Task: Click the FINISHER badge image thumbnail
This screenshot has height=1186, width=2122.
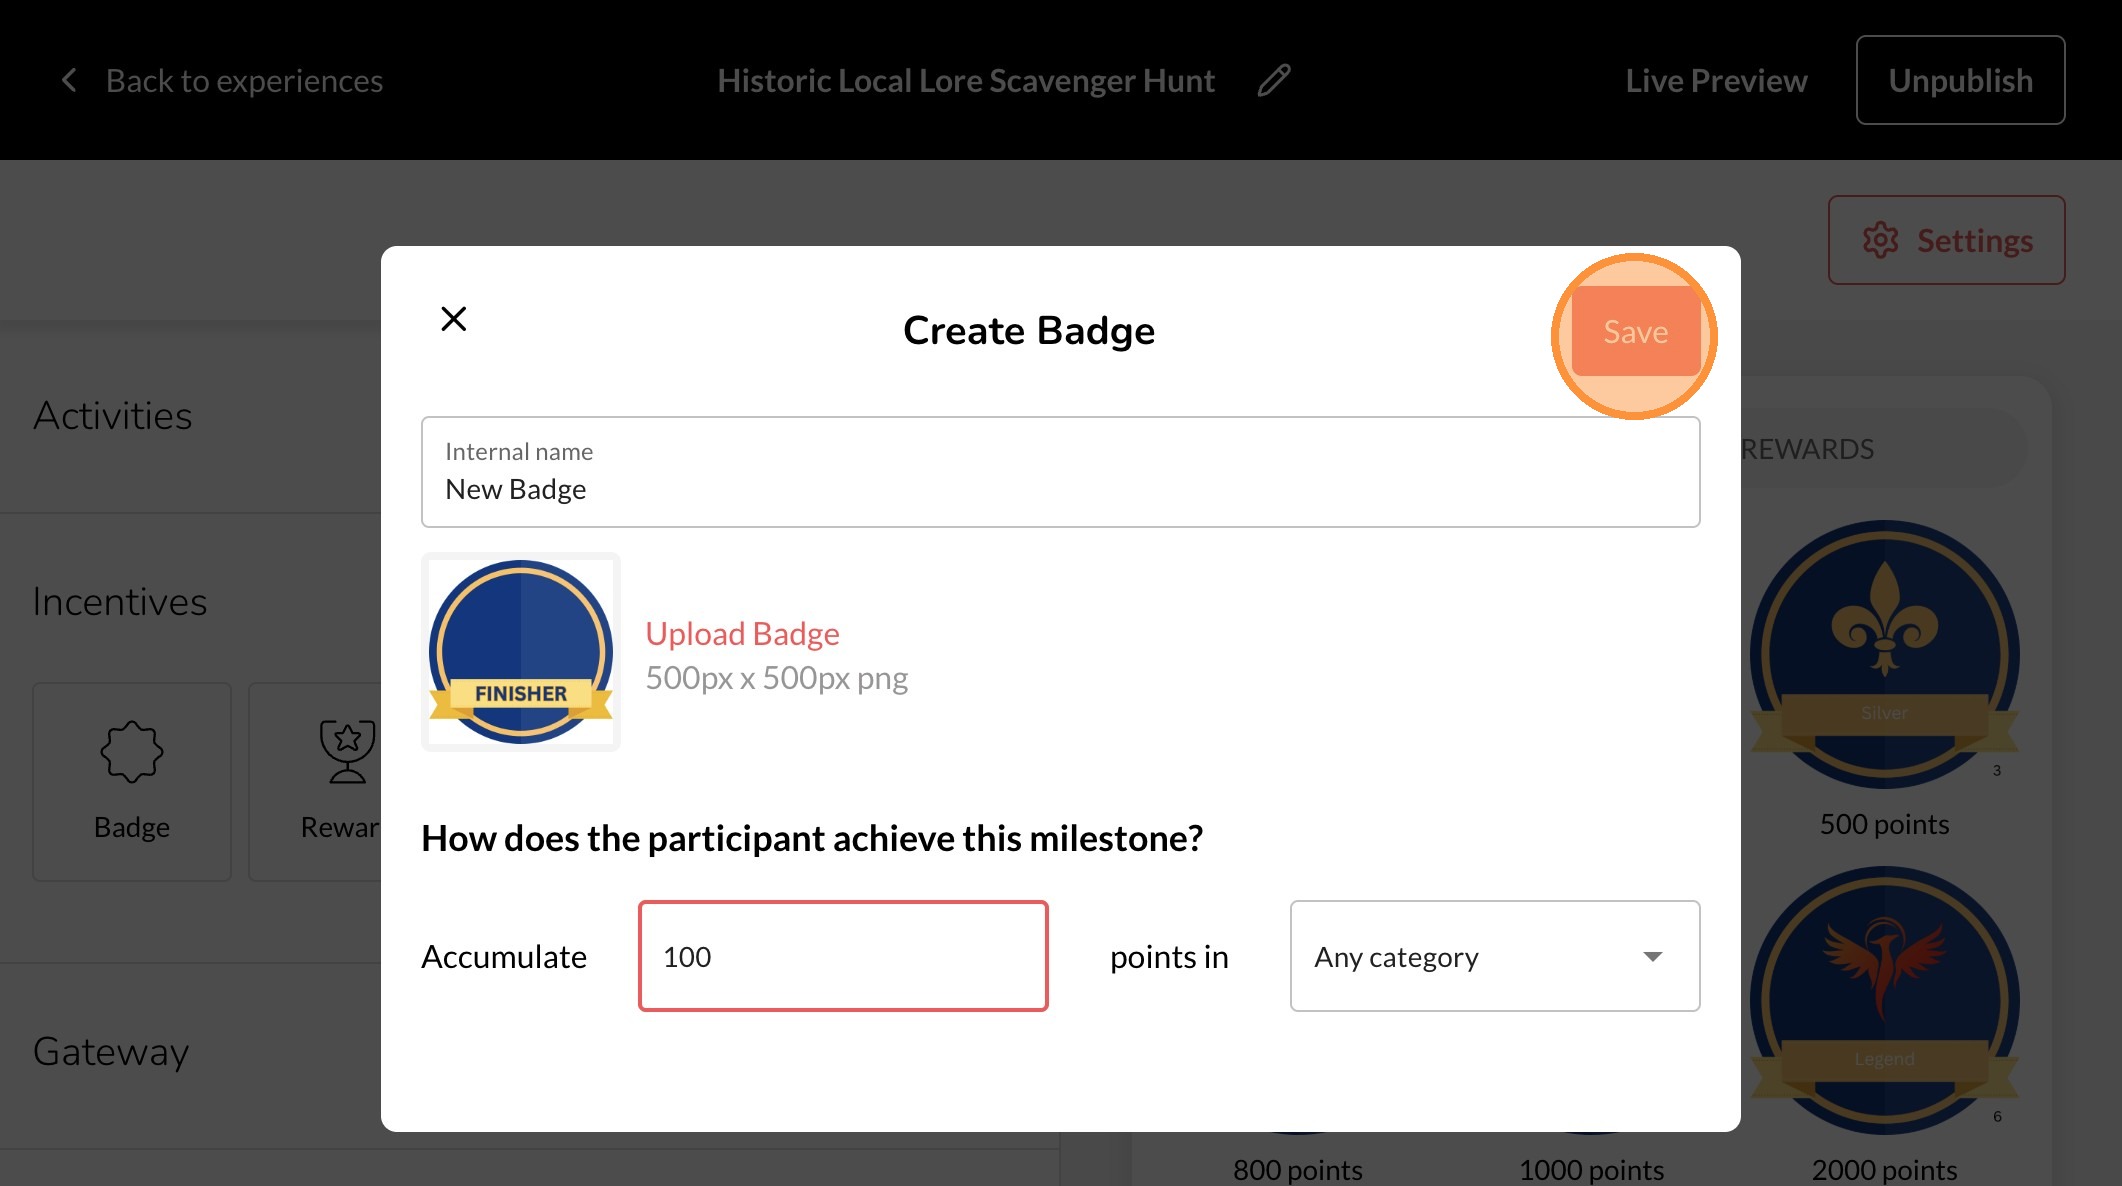Action: (x=521, y=652)
